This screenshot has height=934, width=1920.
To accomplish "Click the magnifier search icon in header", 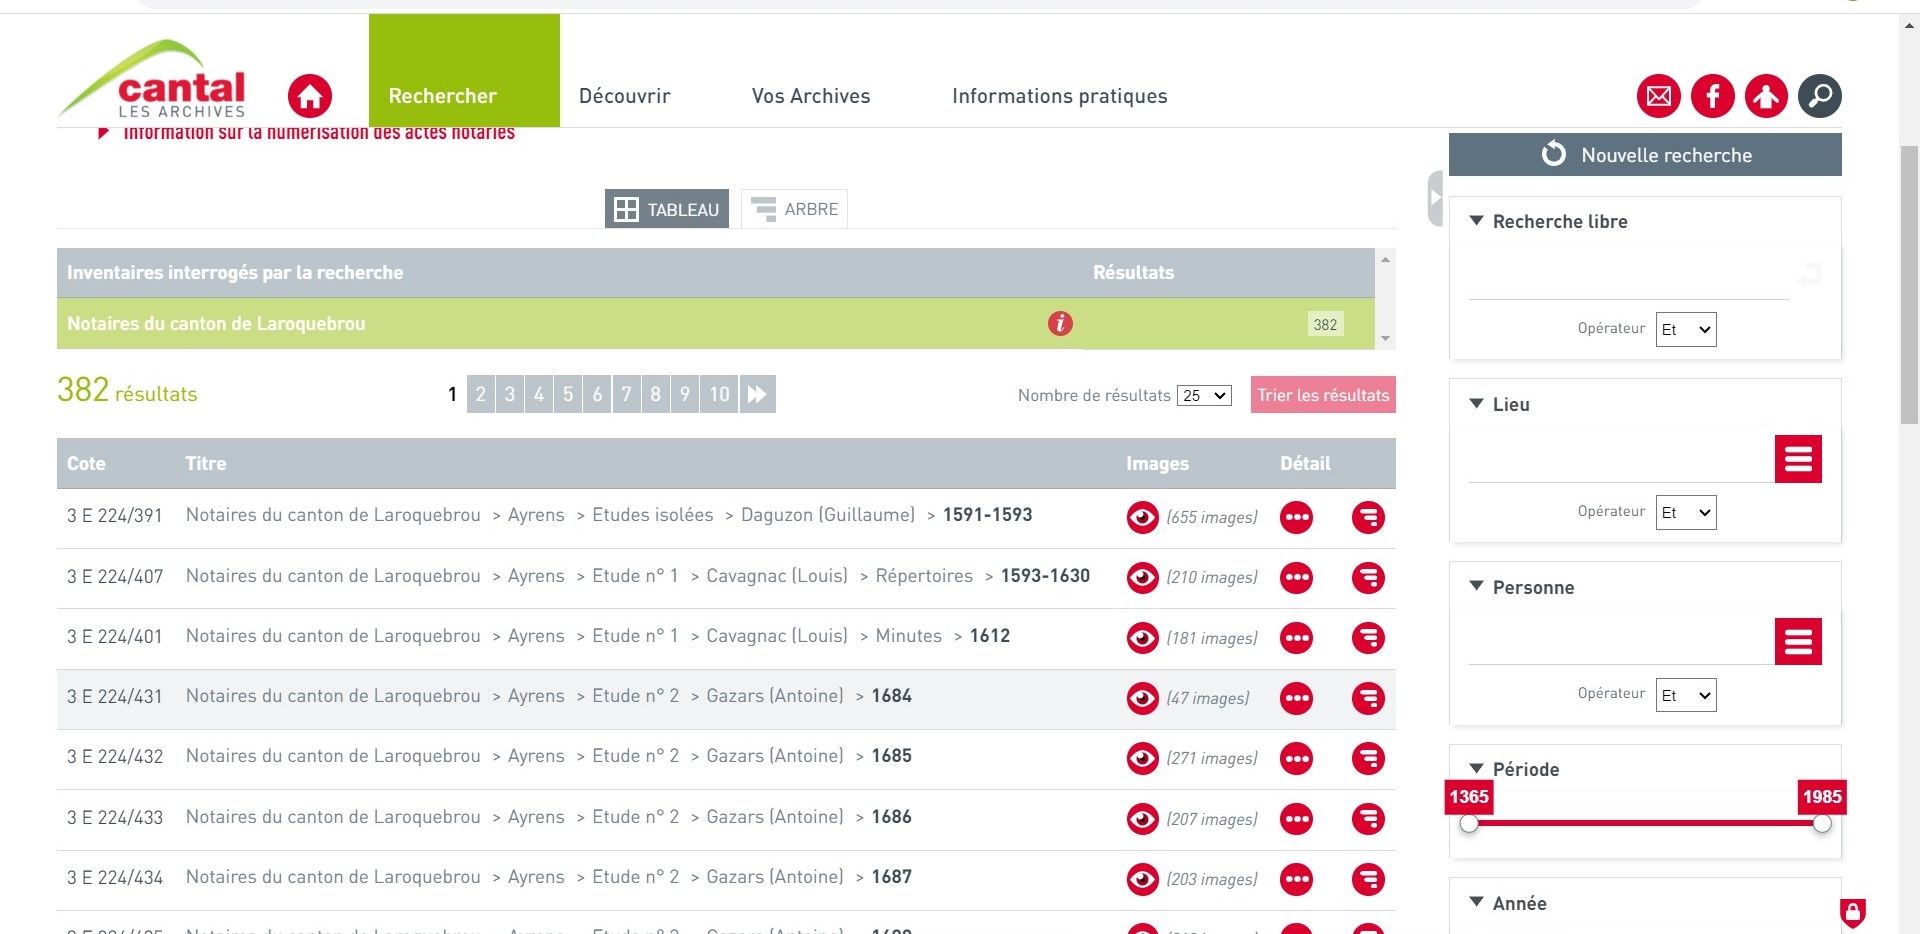I will [x=1819, y=97].
